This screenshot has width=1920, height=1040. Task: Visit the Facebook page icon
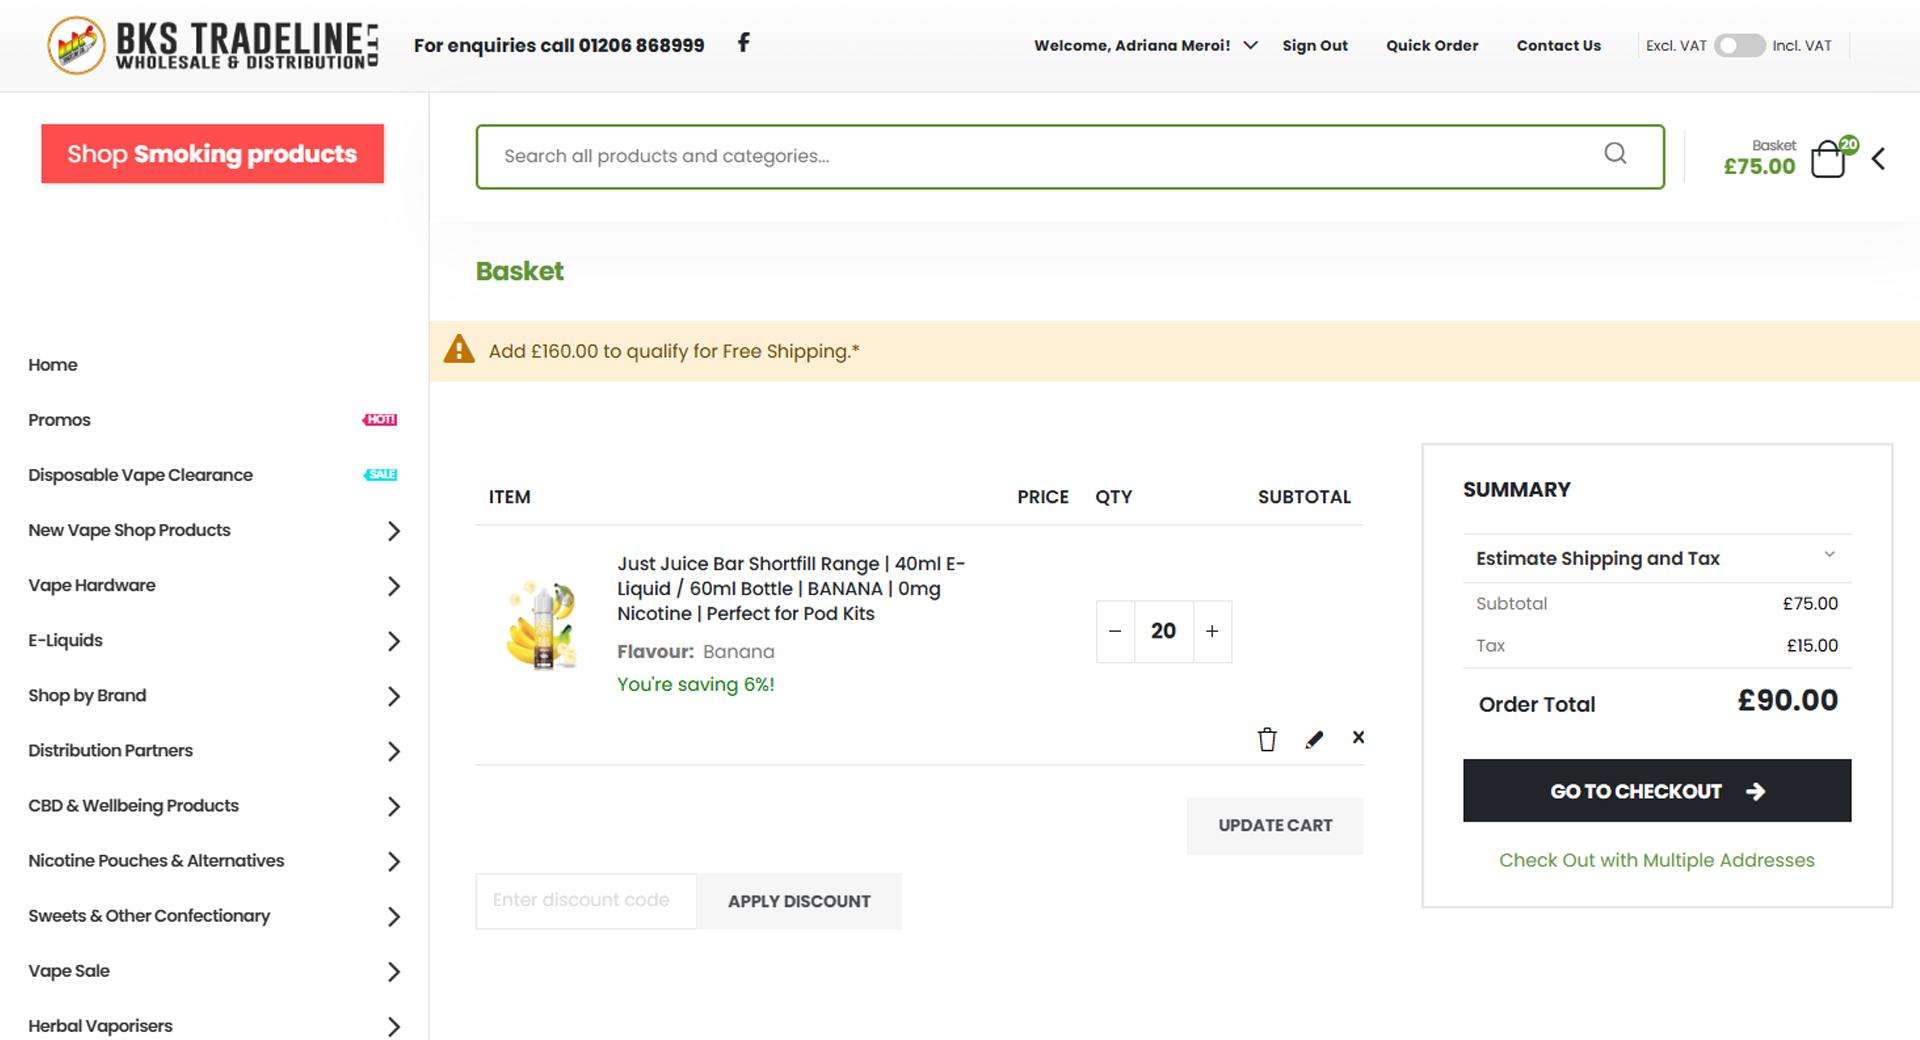click(743, 42)
